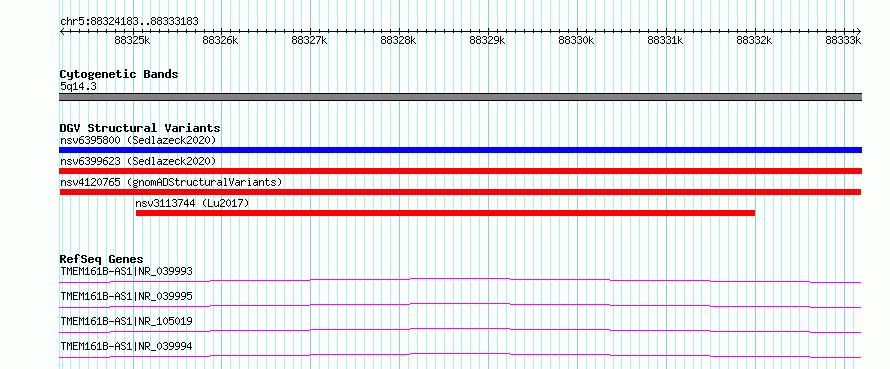Click the 88330k ruler tick label
The height and width of the screenshot is (369, 890).
pyautogui.click(x=577, y=40)
